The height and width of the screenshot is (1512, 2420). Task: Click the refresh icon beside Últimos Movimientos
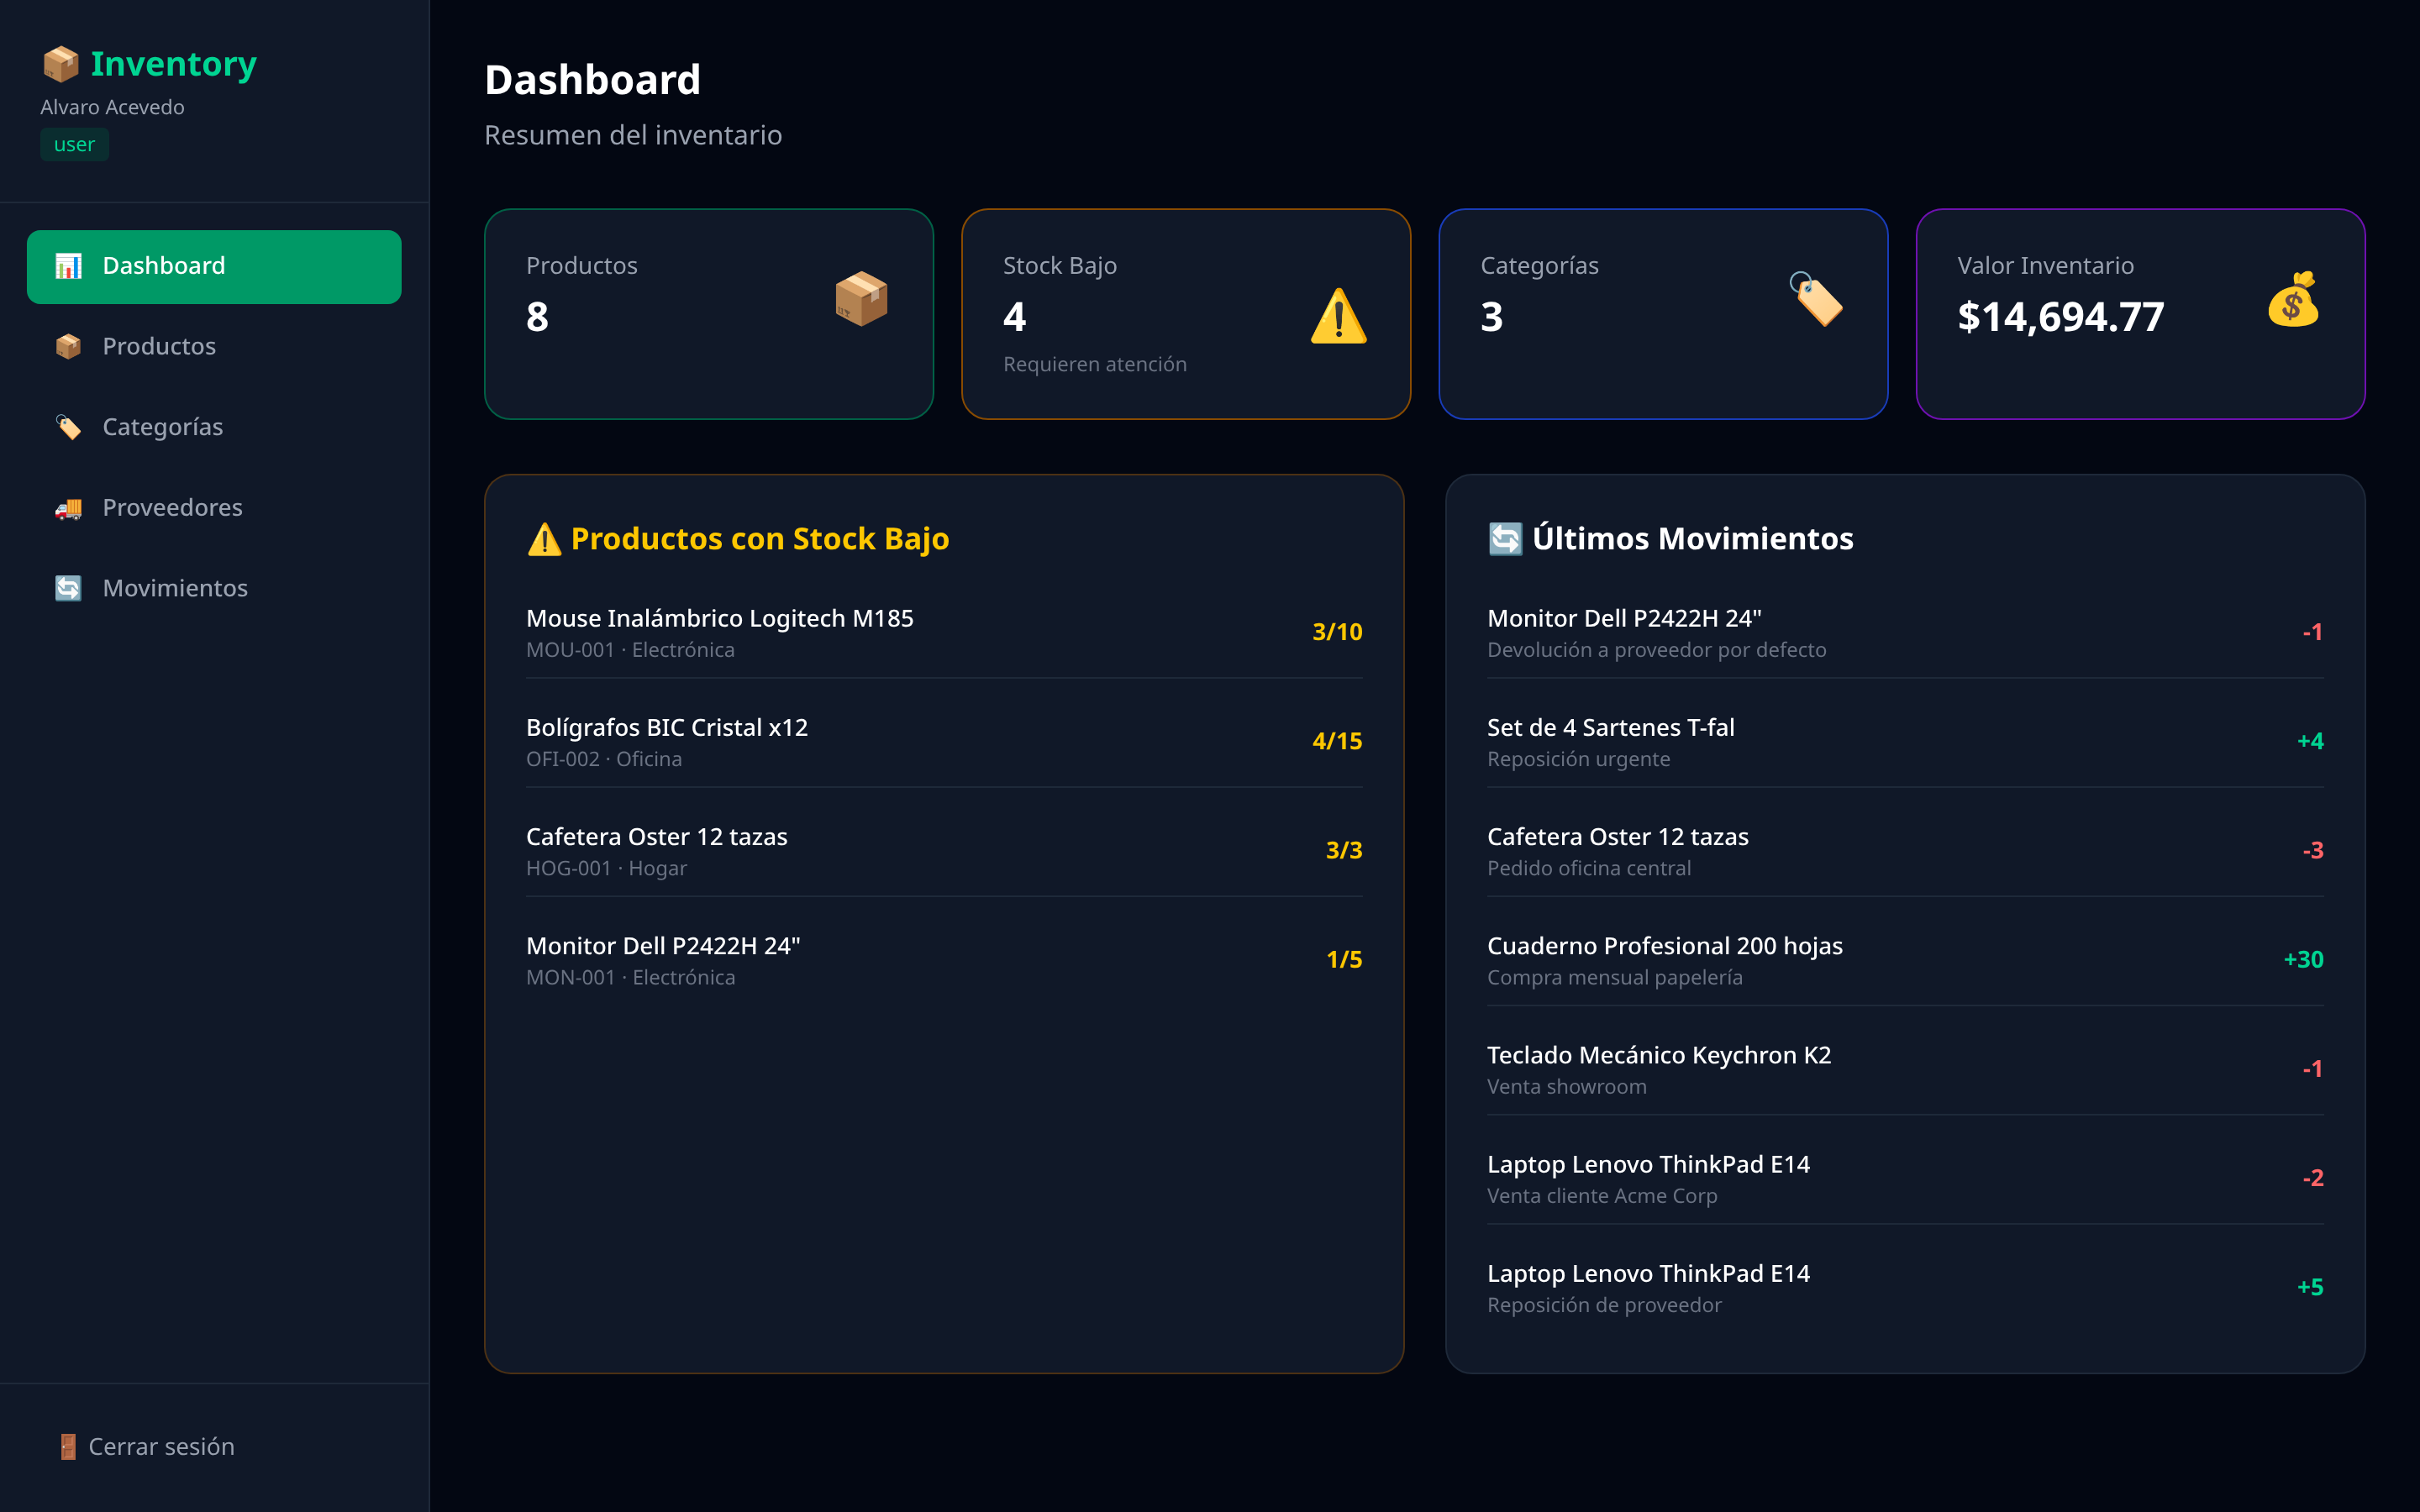tap(1506, 539)
